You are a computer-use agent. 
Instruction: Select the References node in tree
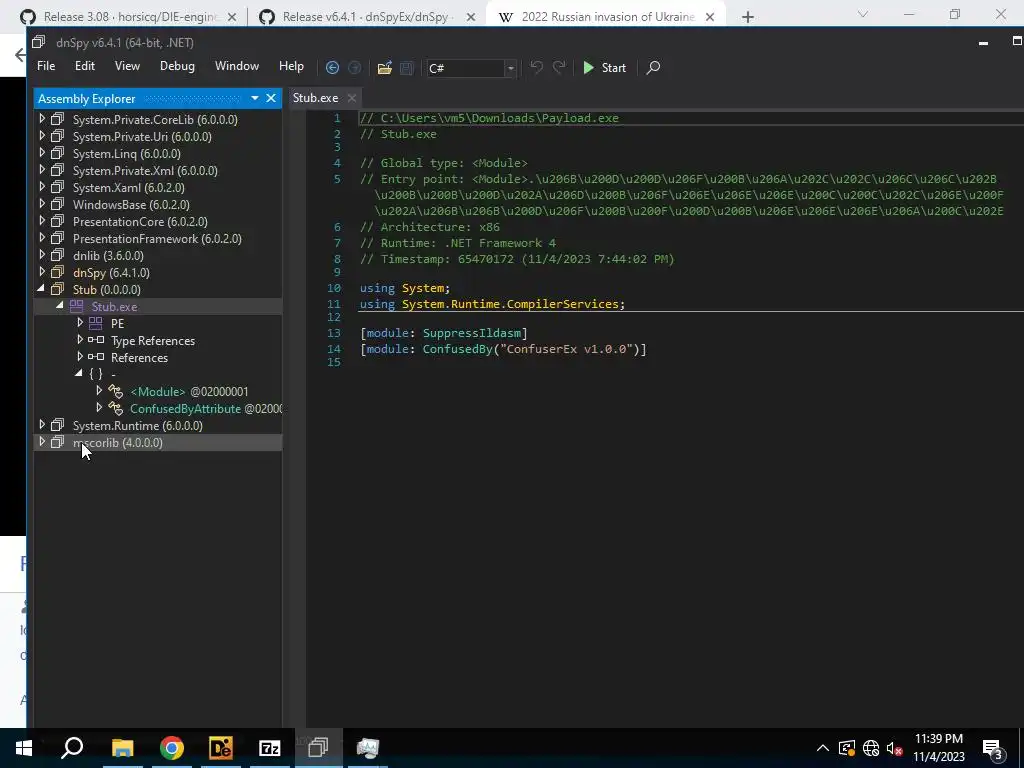[x=139, y=357]
